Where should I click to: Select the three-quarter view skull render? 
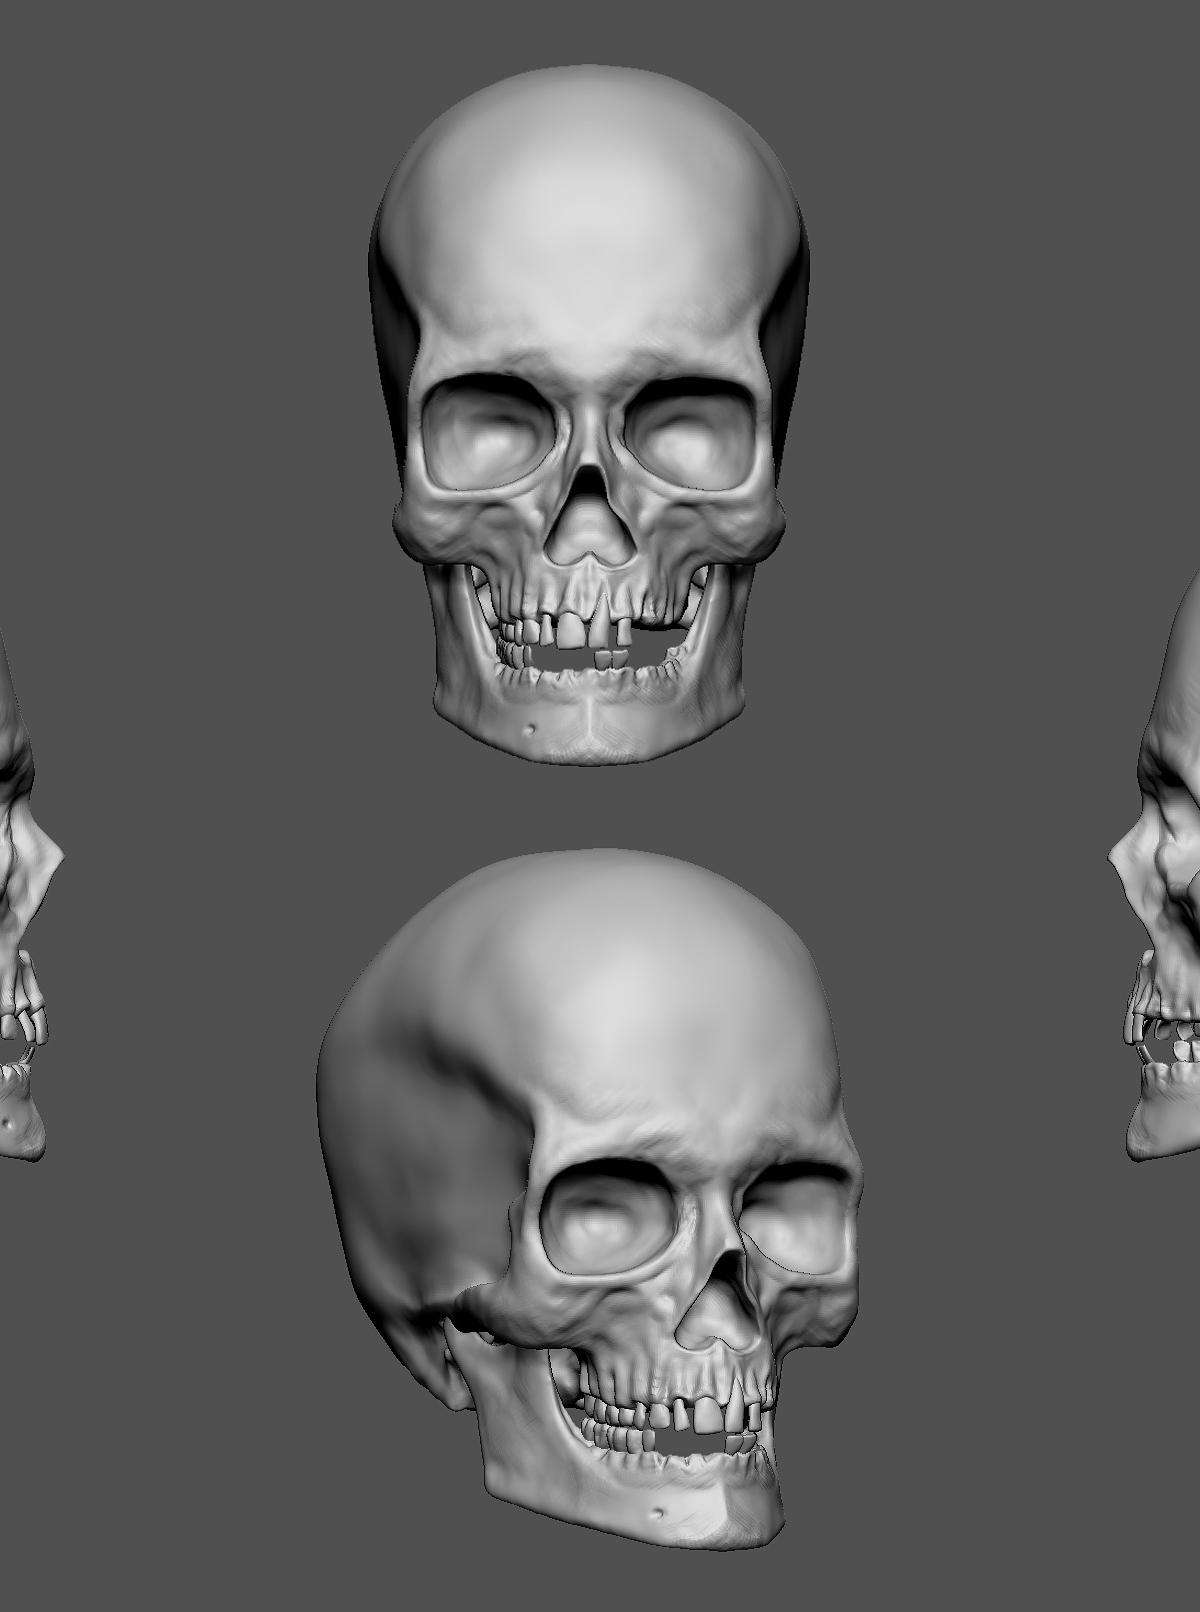point(588,1199)
